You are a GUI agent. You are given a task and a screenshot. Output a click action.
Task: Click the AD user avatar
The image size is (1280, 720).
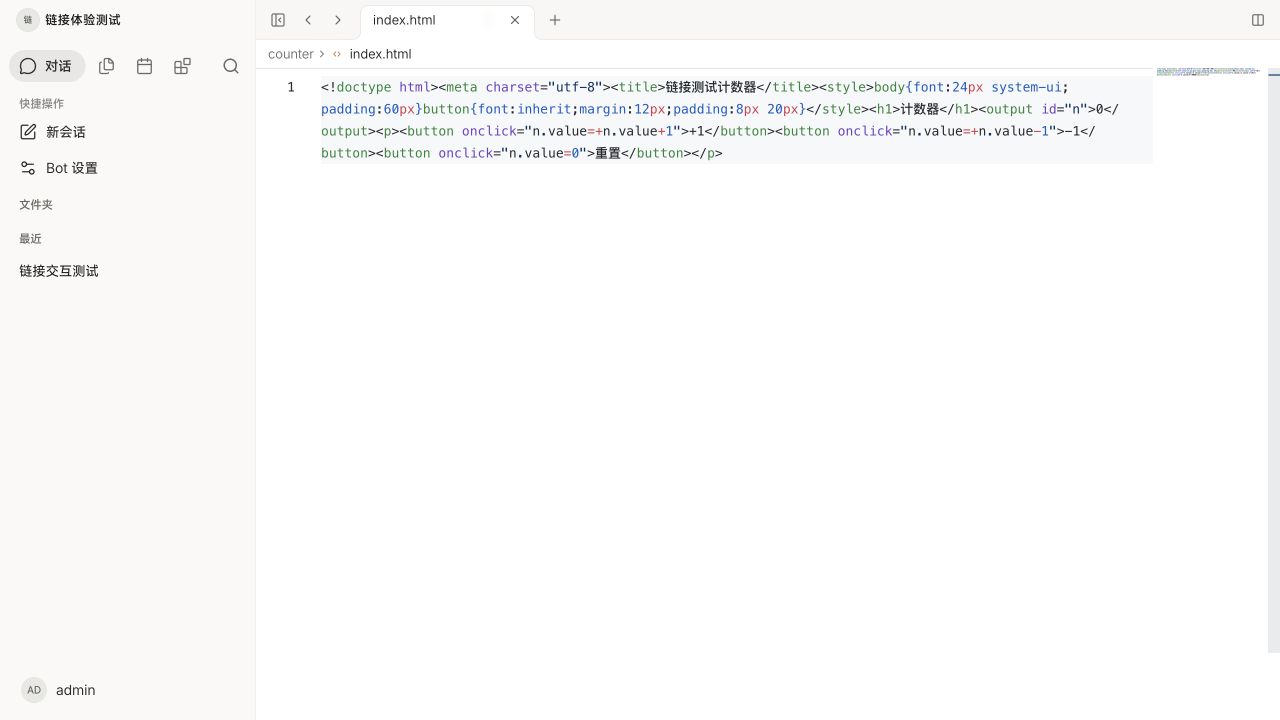click(x=34, y=690)
